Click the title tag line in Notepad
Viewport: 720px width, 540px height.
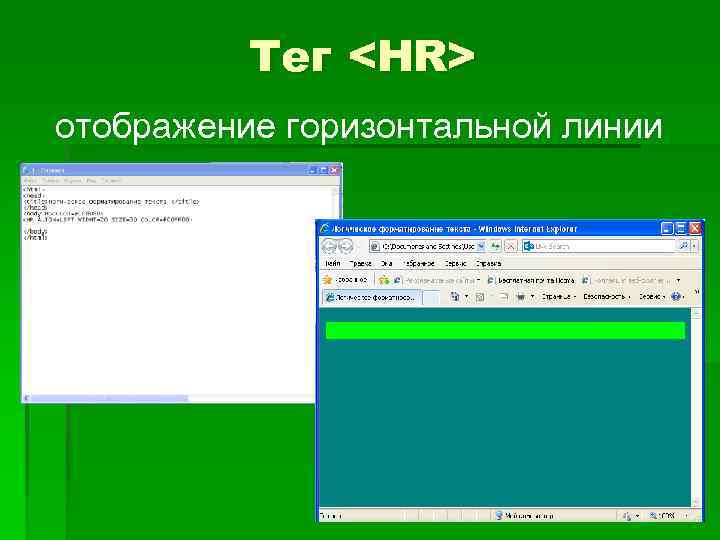click(x=112, y=202)
